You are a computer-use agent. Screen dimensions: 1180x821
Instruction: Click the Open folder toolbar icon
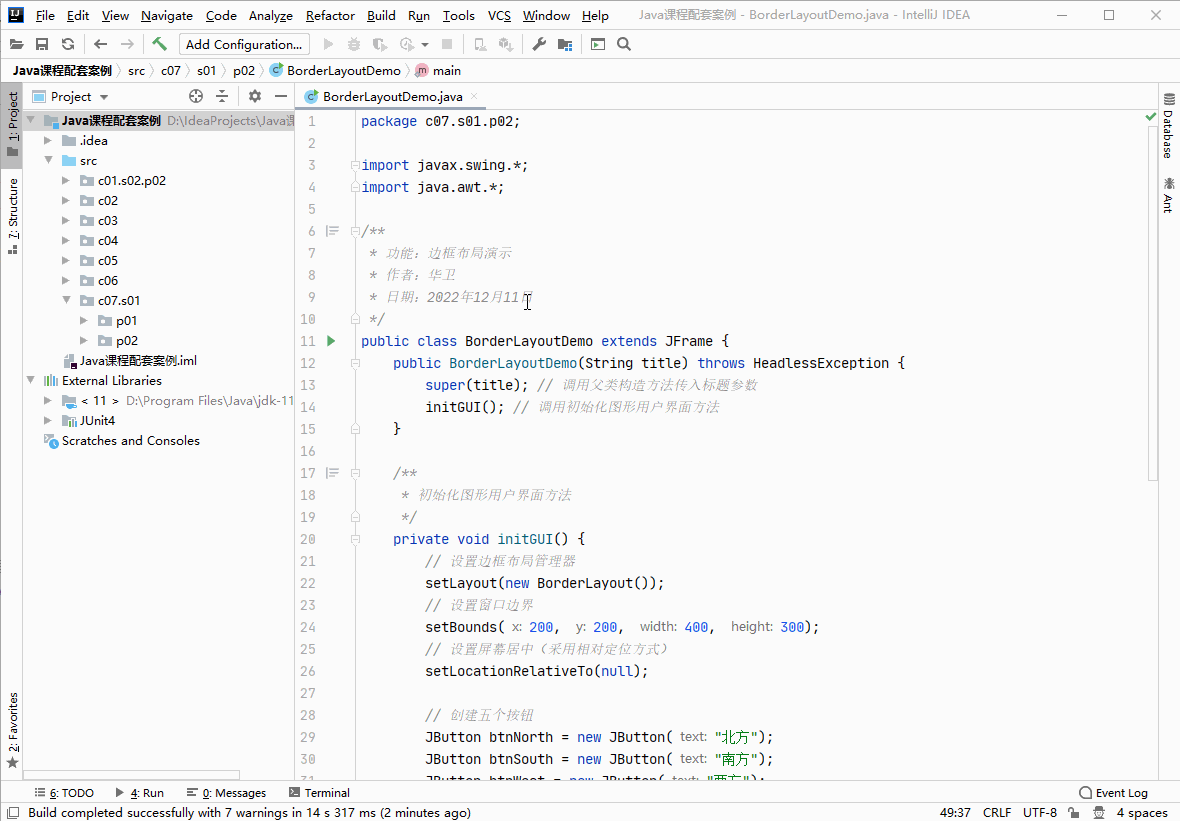(16, 44)
